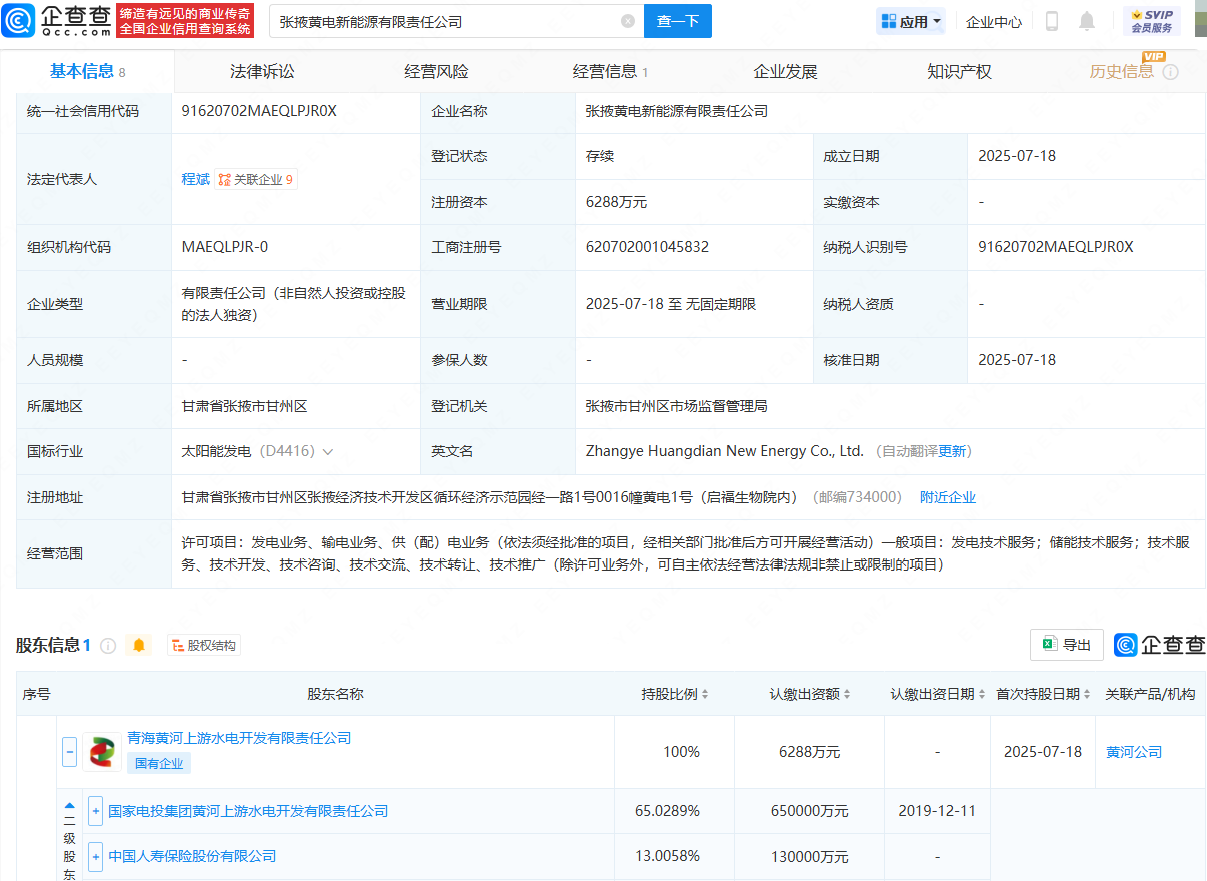1207x881 pixels.
Task: Open legal representative 程斌 link
Action: [195, 179]
